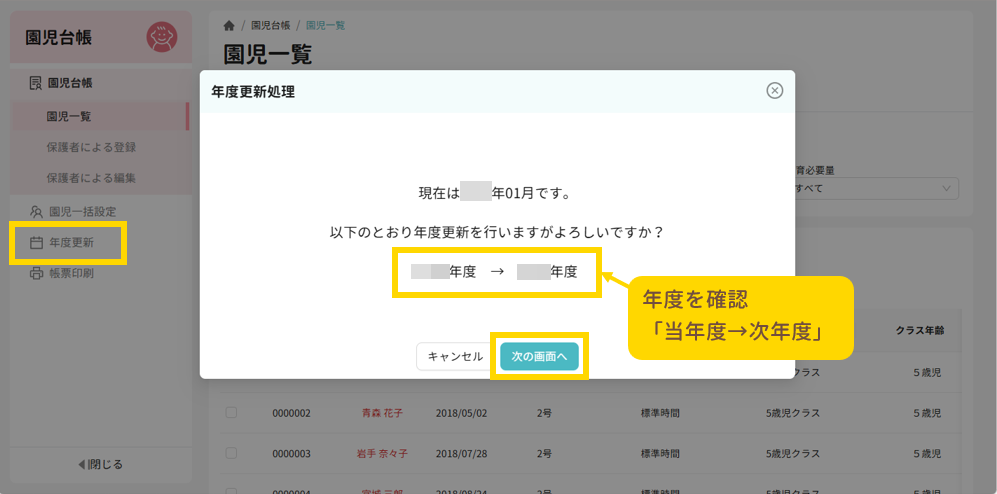Click the キャンセル button
The width and height of the screenshot is (997, 494).
455,357
